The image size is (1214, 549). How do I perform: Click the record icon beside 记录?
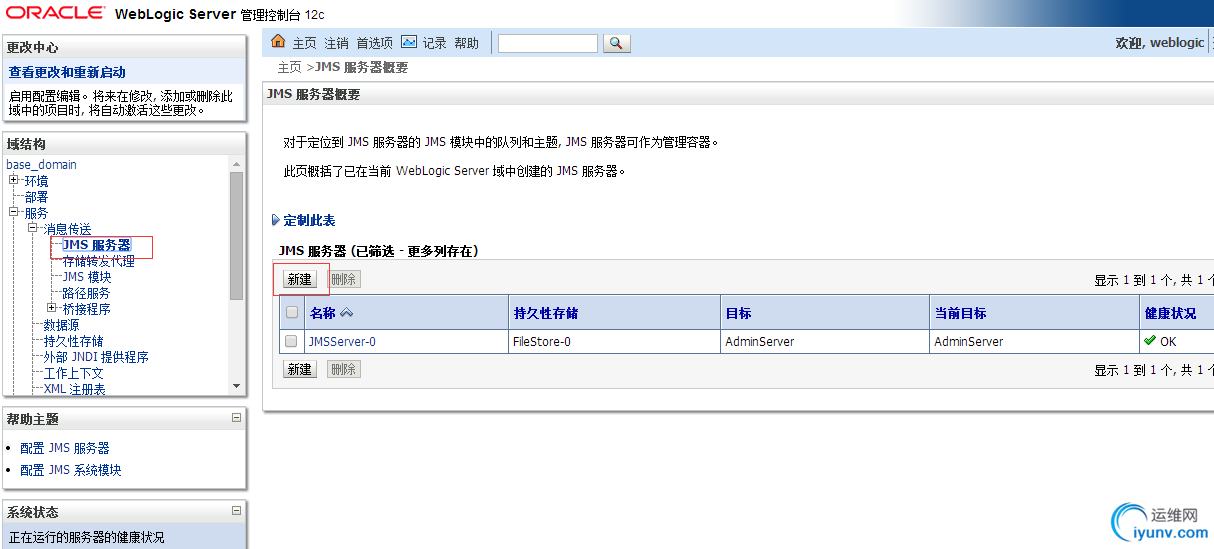(409, 42)
